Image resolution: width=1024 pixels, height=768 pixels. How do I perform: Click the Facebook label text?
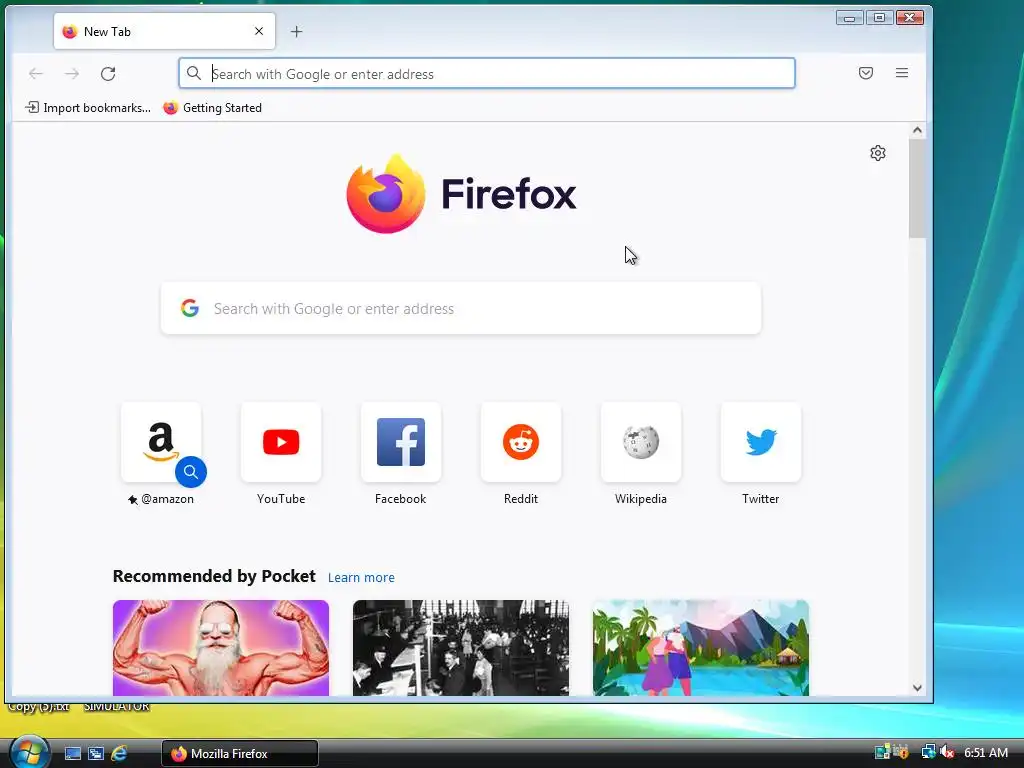tap(400, 499)
